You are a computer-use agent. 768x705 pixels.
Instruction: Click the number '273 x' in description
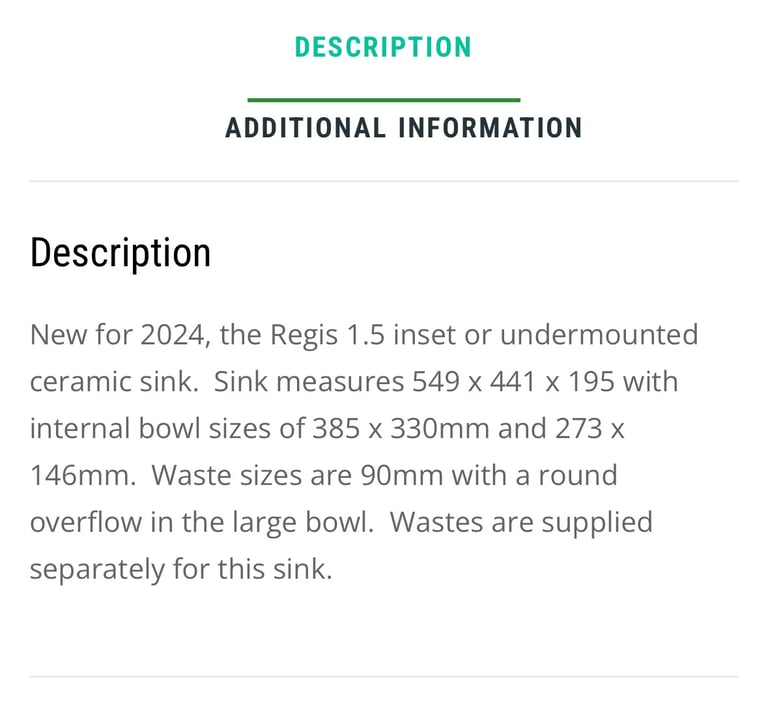point(590,428)
